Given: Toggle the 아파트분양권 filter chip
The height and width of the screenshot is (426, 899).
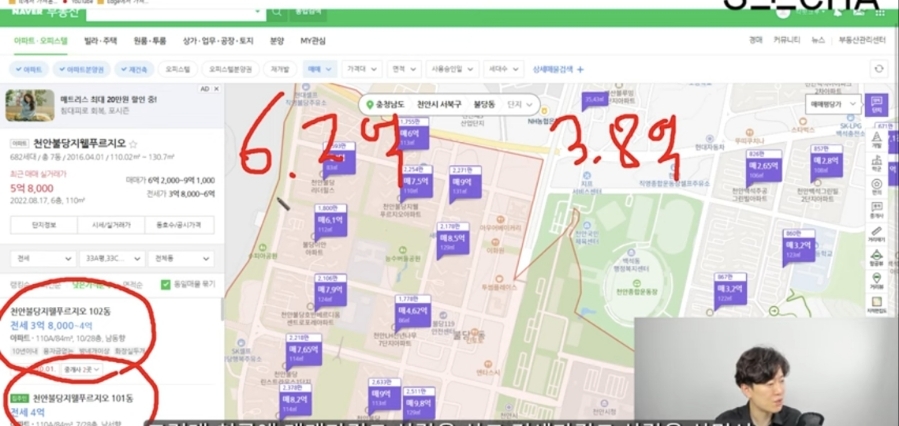Looking at the screenshot, I should 81,69.
